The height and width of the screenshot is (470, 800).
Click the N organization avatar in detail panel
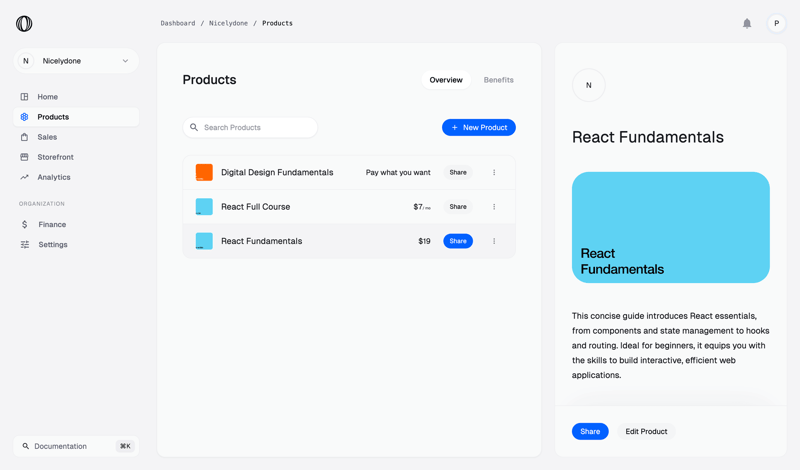(x=589, y=85)
